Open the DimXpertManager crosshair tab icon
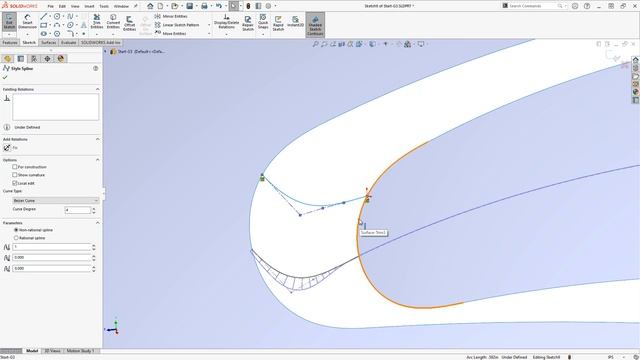The width and height of the screenshot is (640, 360). click(x=47, y=59)
